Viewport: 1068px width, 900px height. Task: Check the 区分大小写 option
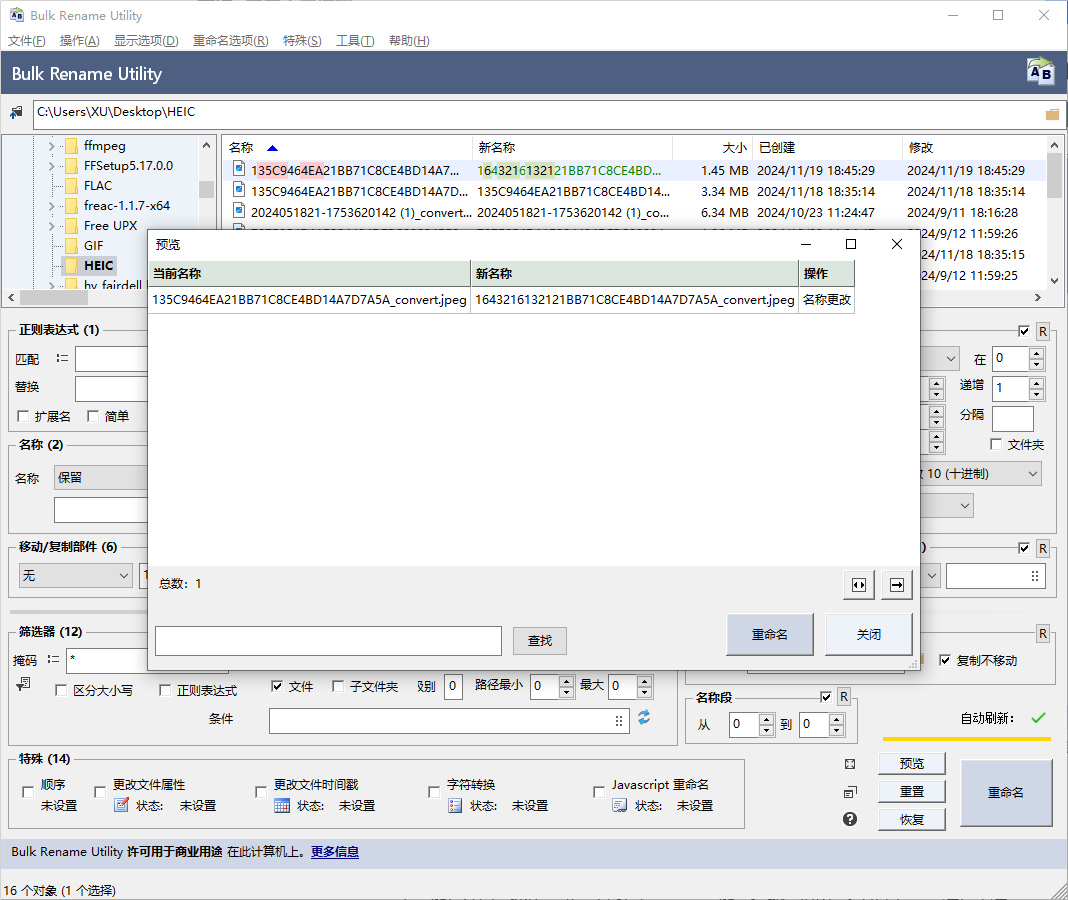61,690
